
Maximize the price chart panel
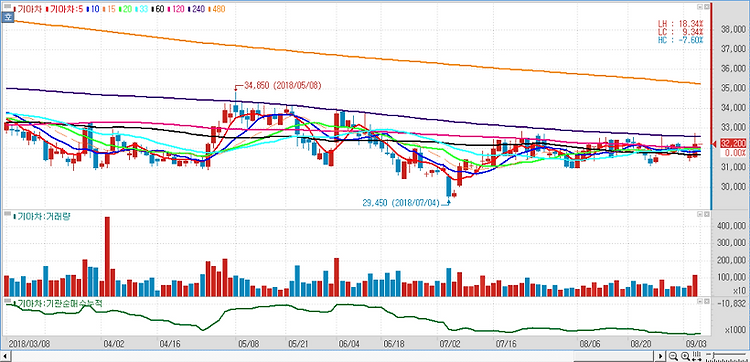(x=699, y=7)
